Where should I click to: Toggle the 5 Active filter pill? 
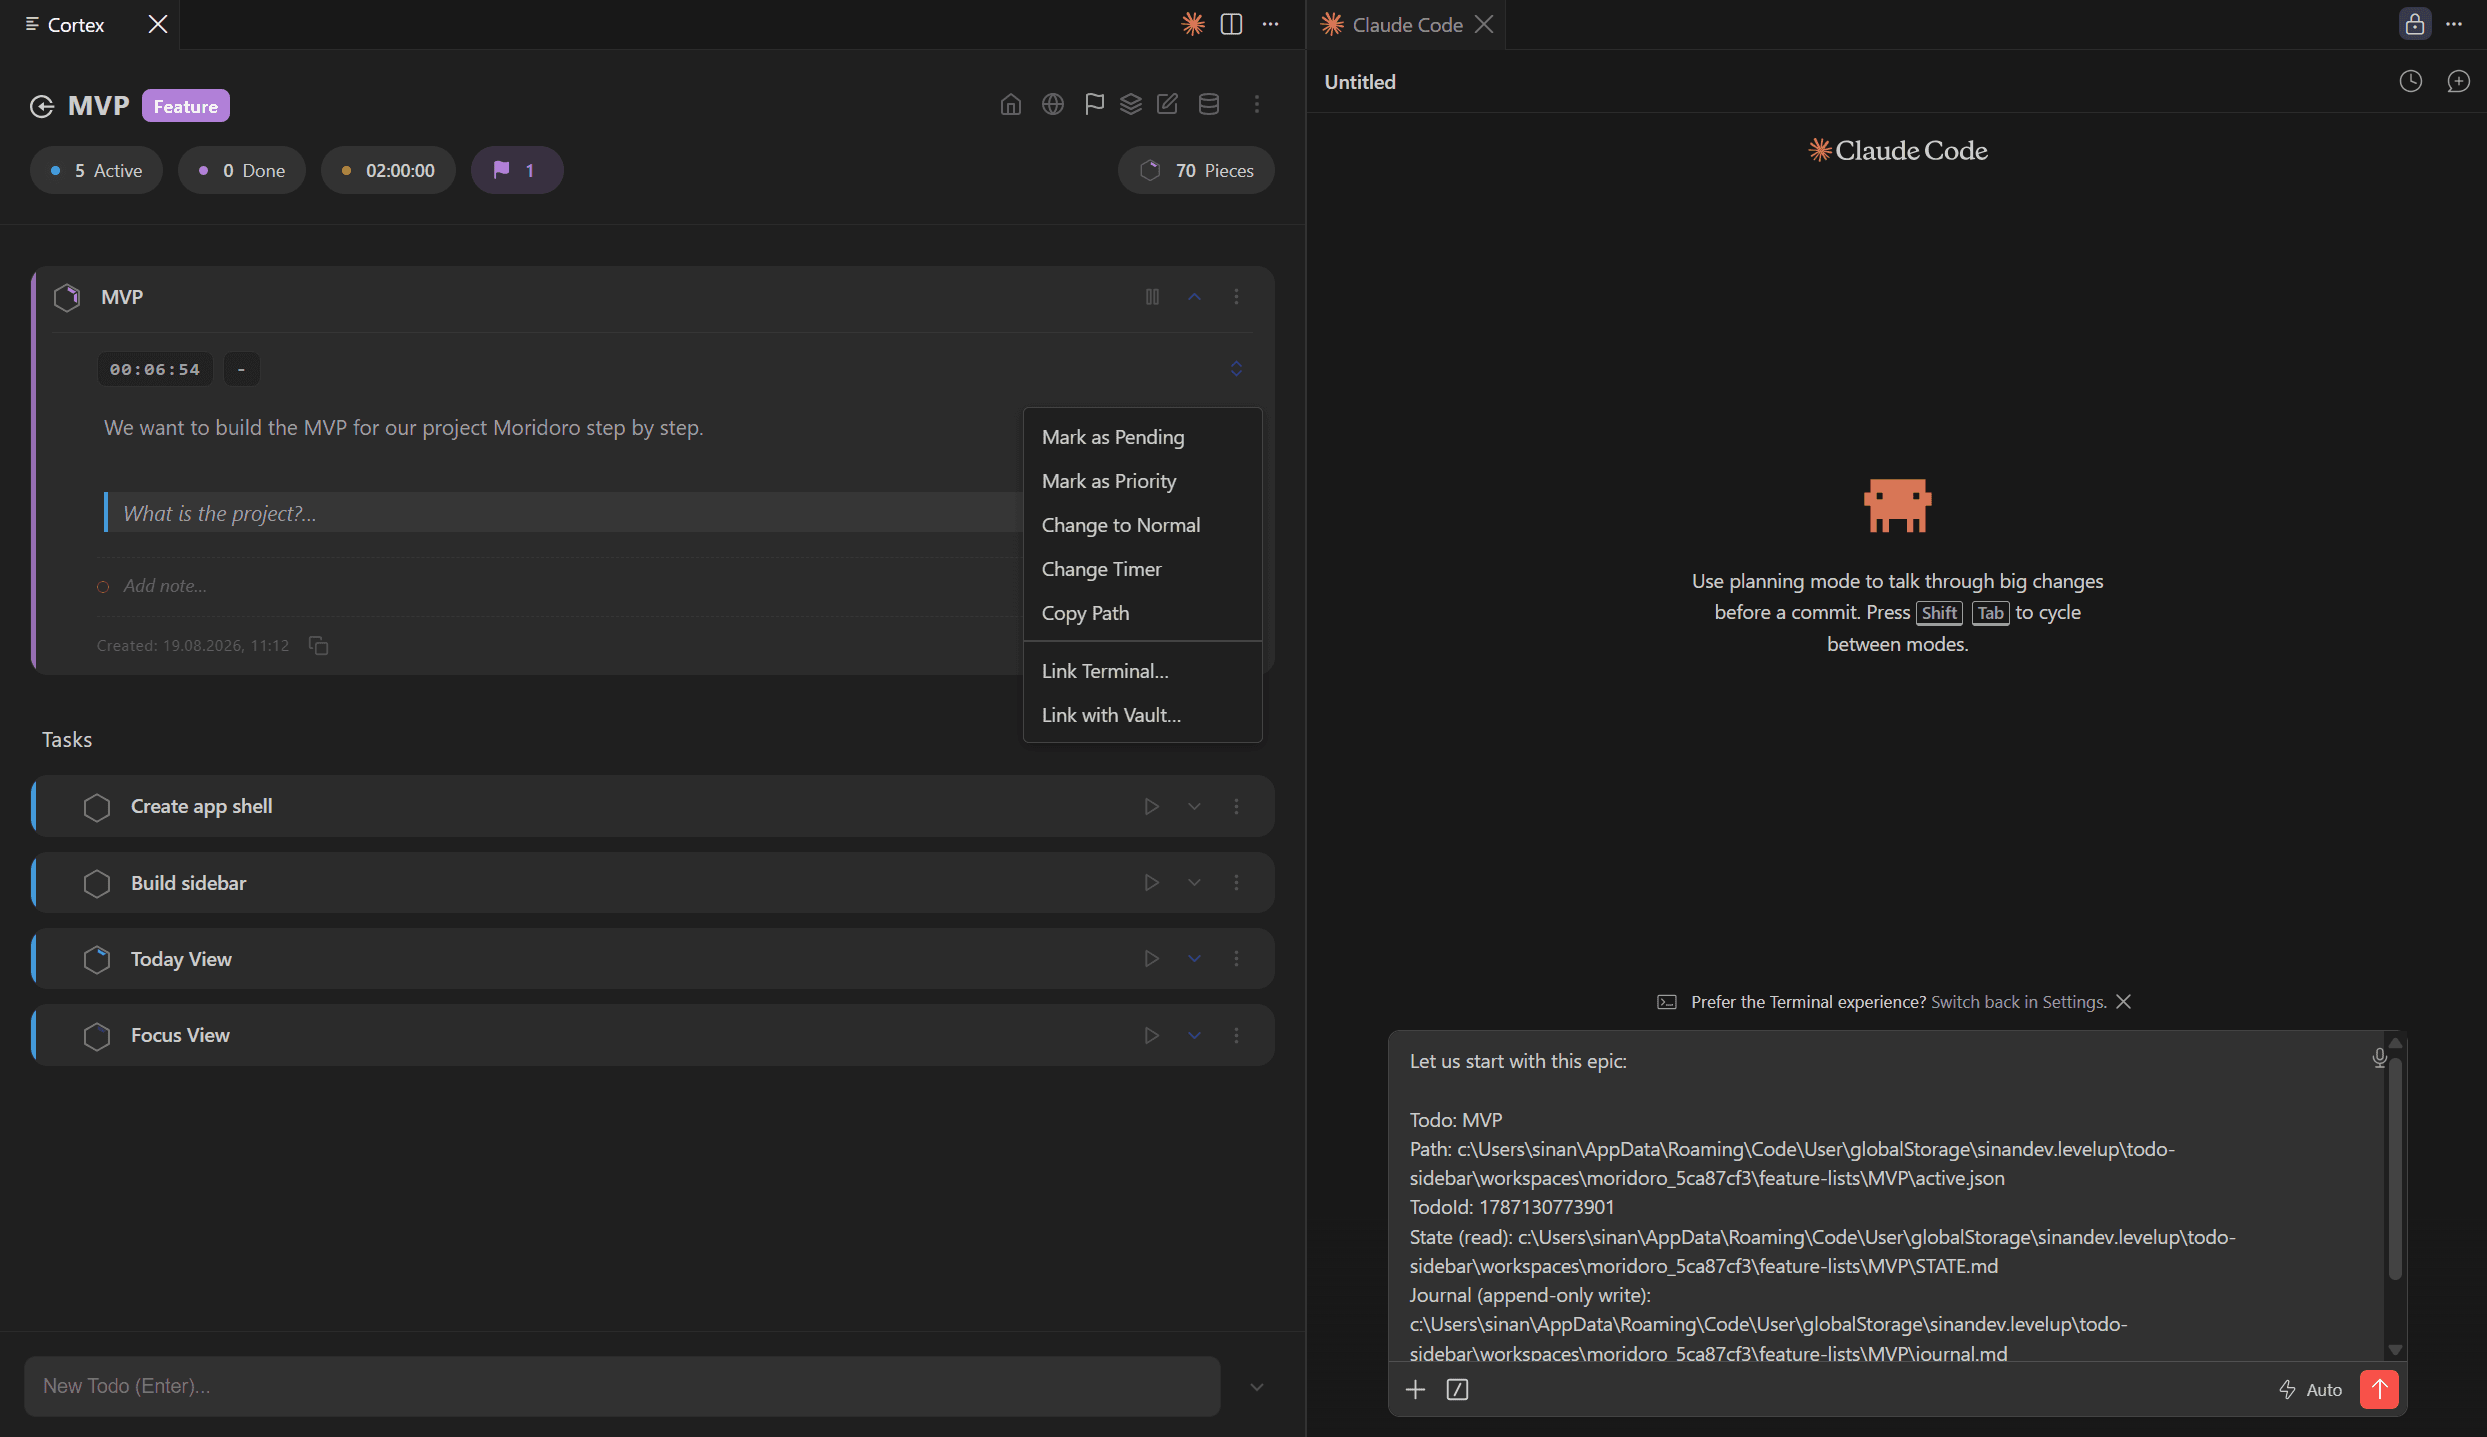pos(97,170)
